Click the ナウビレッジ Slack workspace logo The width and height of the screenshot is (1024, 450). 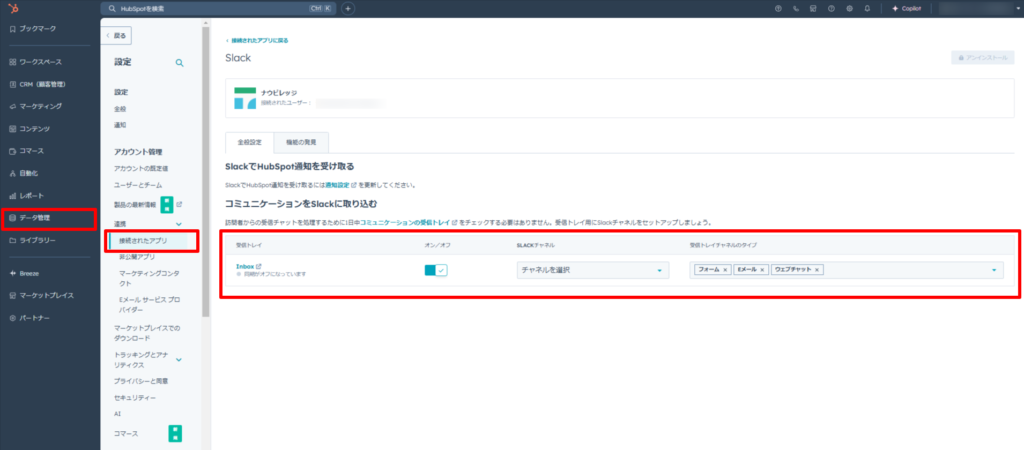(245, 98)
